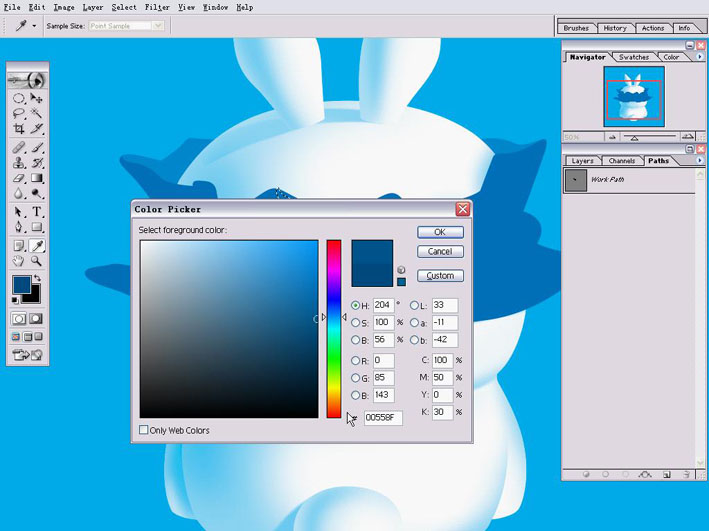The height and width of the screenshot is (531, 709).
Task: Open the Brushes tab in palette well
Action: (x=576, y=28)
